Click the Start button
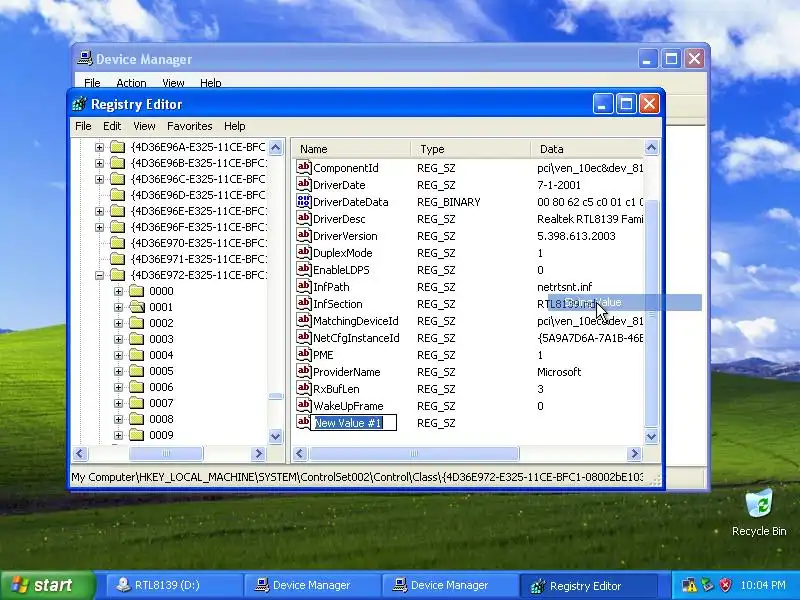The width and height of the screenshot is (800, 600). [x=47, y=585]
